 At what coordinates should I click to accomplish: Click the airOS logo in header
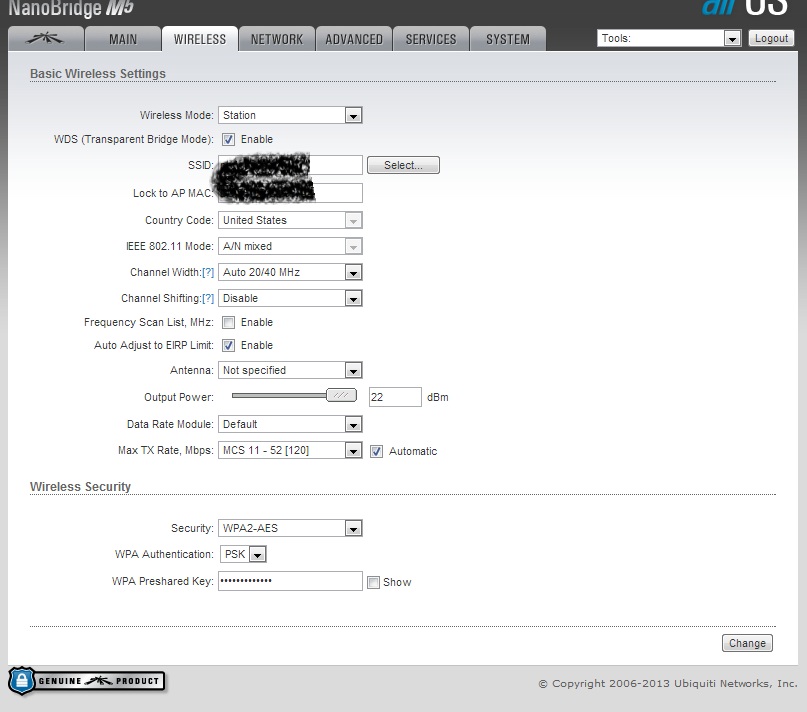coord(744,7)
